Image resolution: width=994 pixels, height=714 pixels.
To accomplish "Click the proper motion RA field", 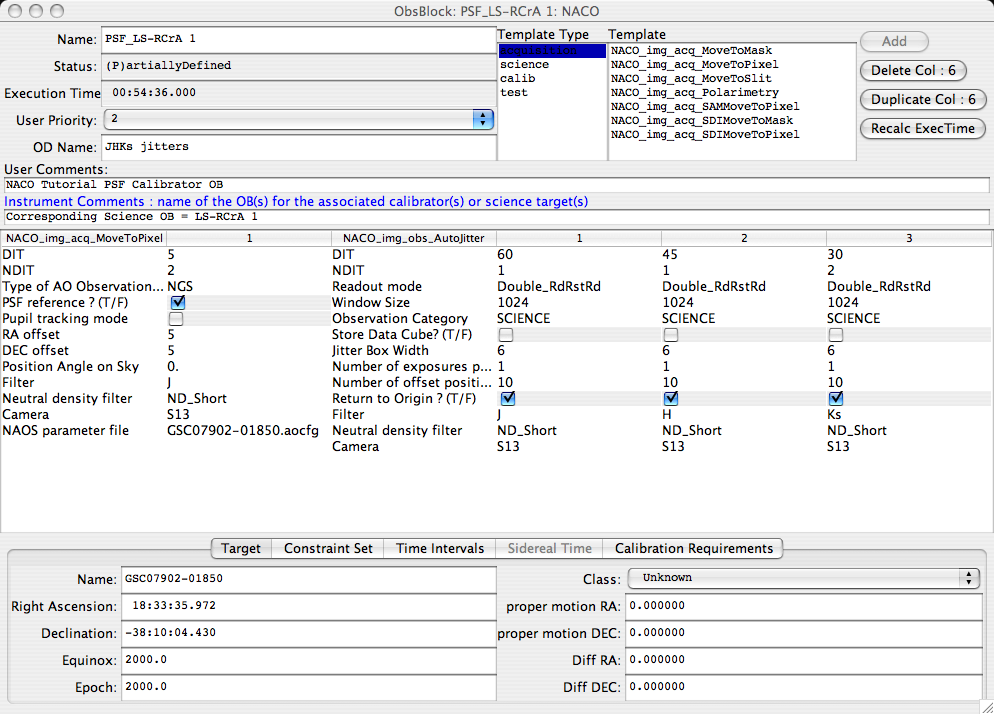I will coord(803,606).
